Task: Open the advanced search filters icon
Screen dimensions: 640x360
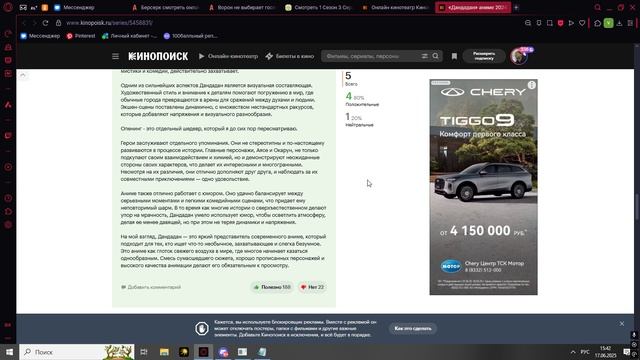Action: tap(424, 56)
